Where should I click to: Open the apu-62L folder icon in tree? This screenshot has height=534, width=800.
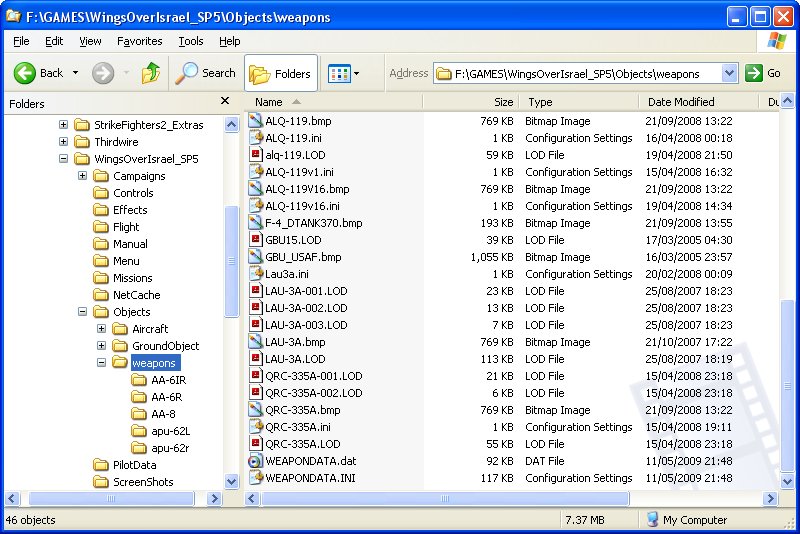pos(139,431)
